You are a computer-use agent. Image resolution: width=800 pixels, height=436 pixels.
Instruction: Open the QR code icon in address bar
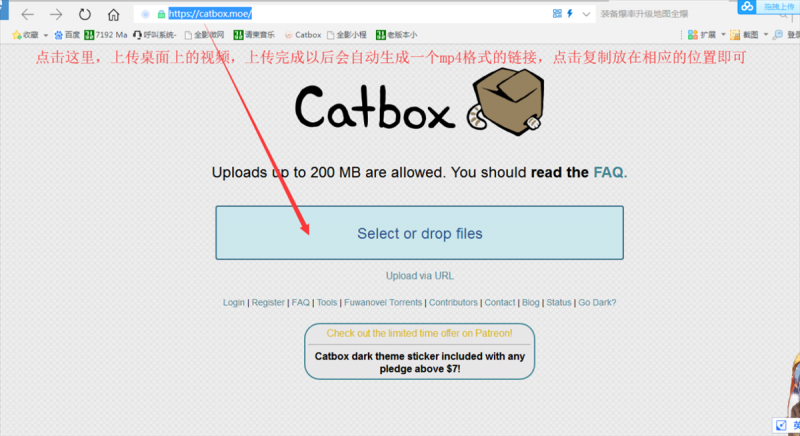pos(557,14)
